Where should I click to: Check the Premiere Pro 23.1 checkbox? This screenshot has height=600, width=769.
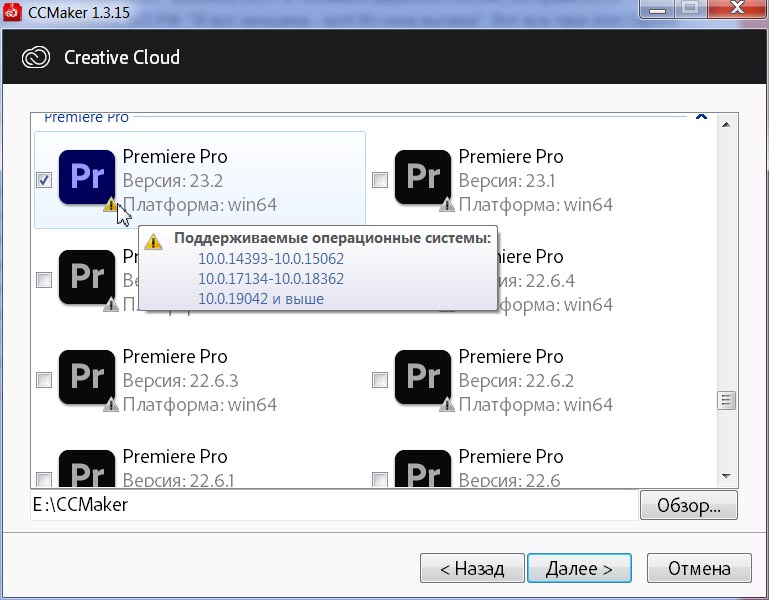380,180
